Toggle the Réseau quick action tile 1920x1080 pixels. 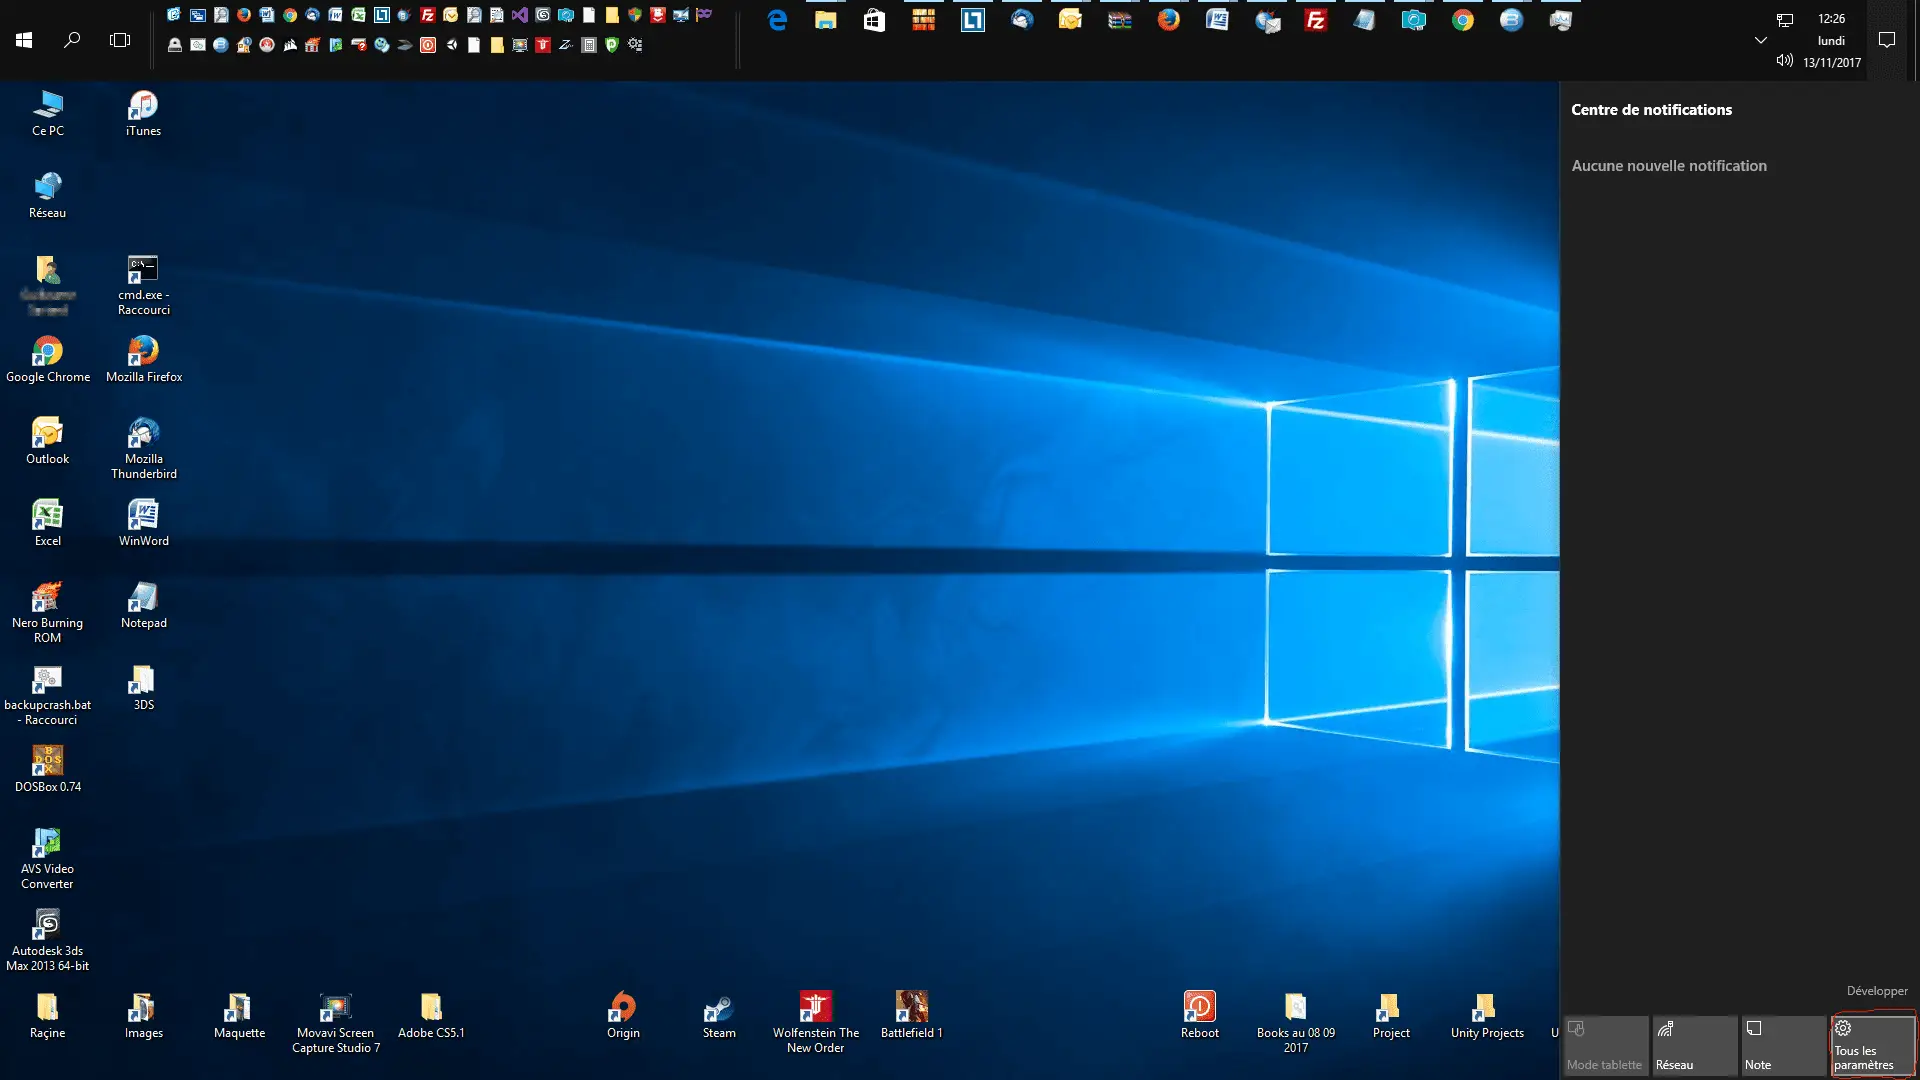click(1694, 1046)
